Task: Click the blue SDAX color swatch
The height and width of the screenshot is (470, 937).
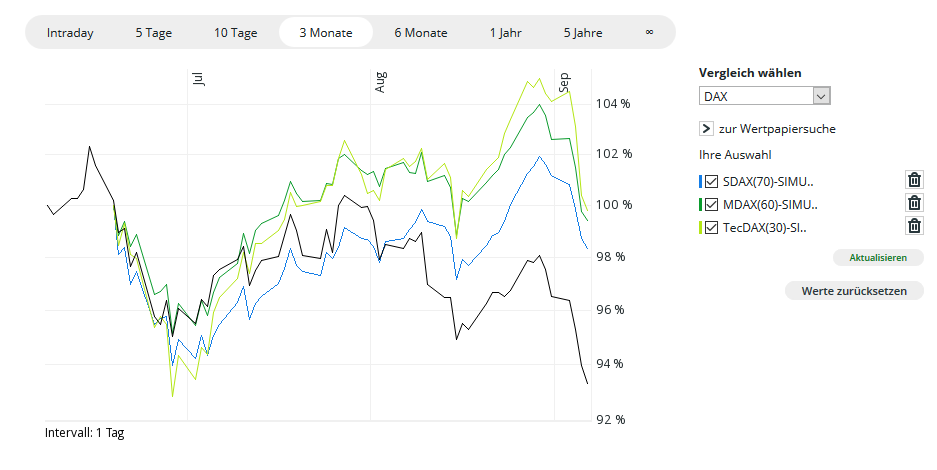Action: coord(701,182)
